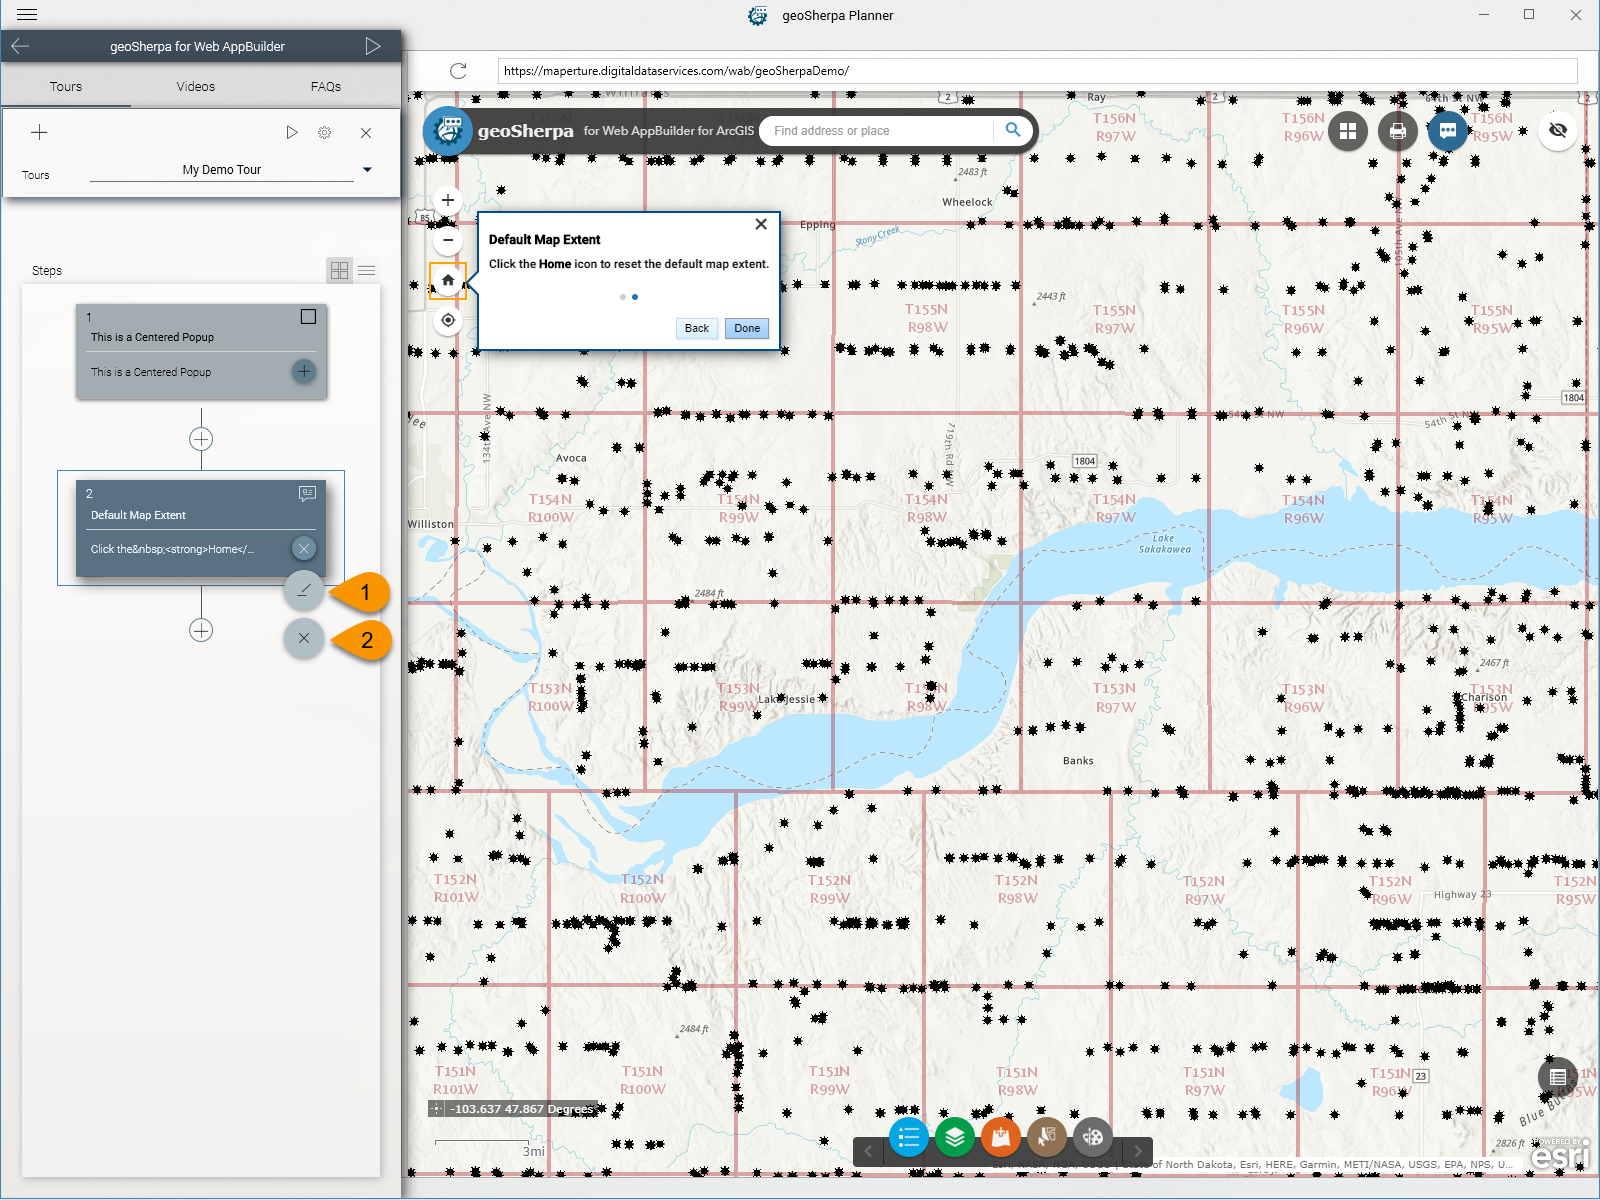Insert a step between steps 1 and 2

tap(201, 439)
